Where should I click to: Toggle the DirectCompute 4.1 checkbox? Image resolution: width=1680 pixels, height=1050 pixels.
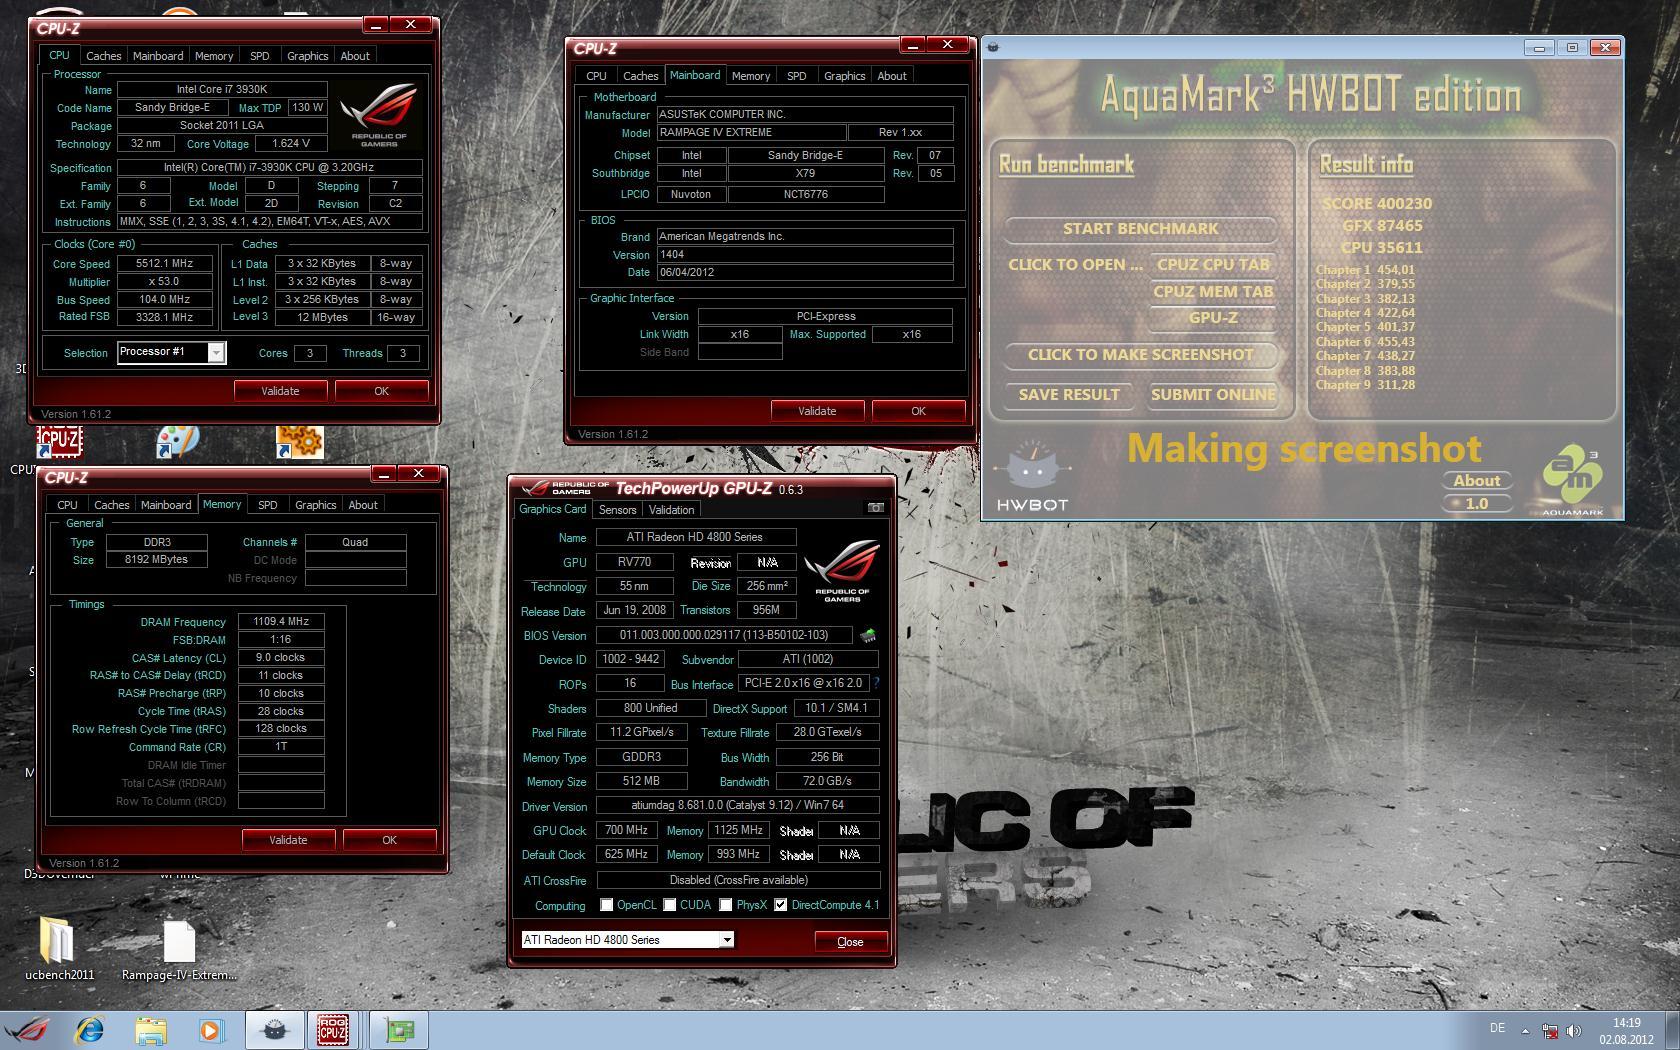click(780, 905)
